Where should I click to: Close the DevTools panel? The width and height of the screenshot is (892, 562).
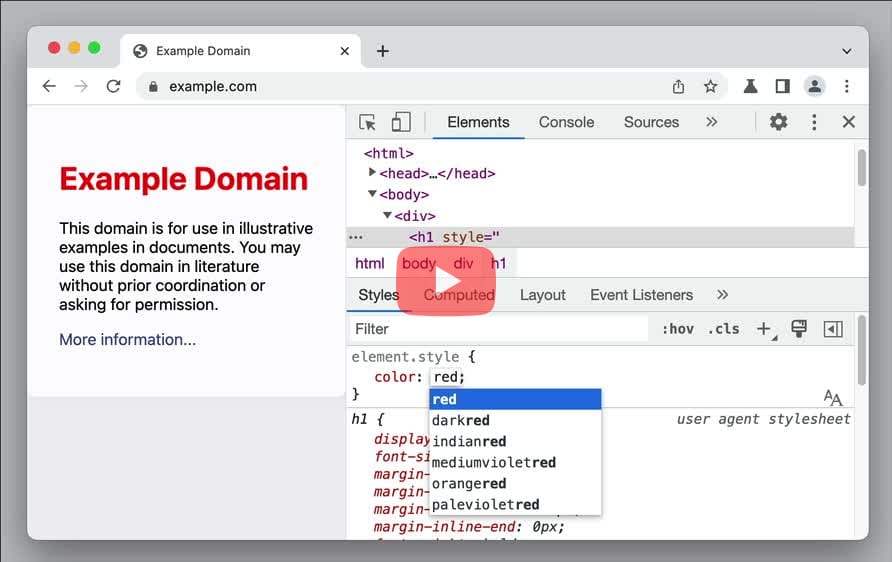[848, 122]
